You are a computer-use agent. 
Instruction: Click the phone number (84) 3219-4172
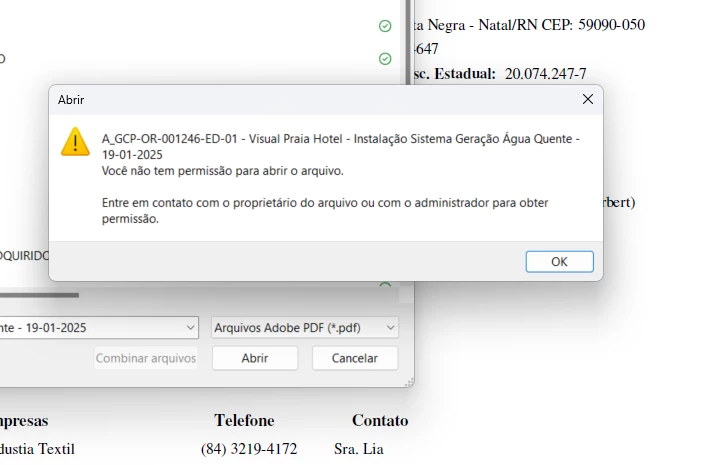coord(249,449)
